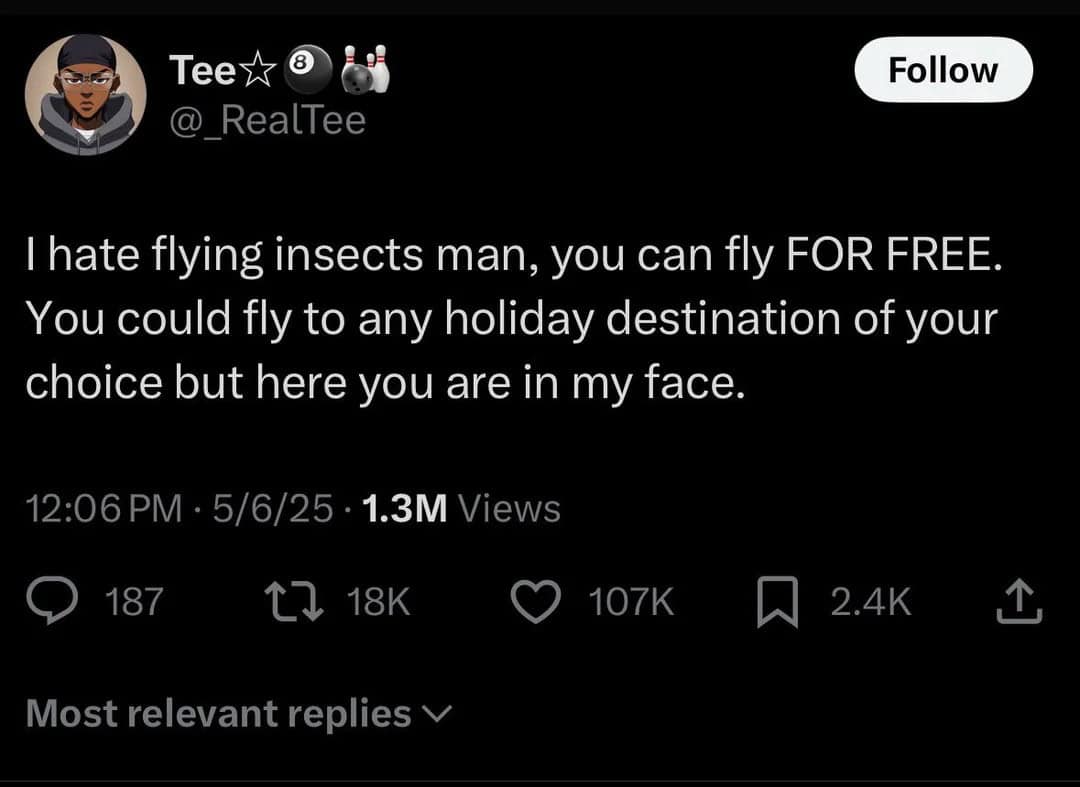This screenshot has width=1080, height=787.
Task: Expand the Most relevant replies sorter
Action: pos(218,713)
